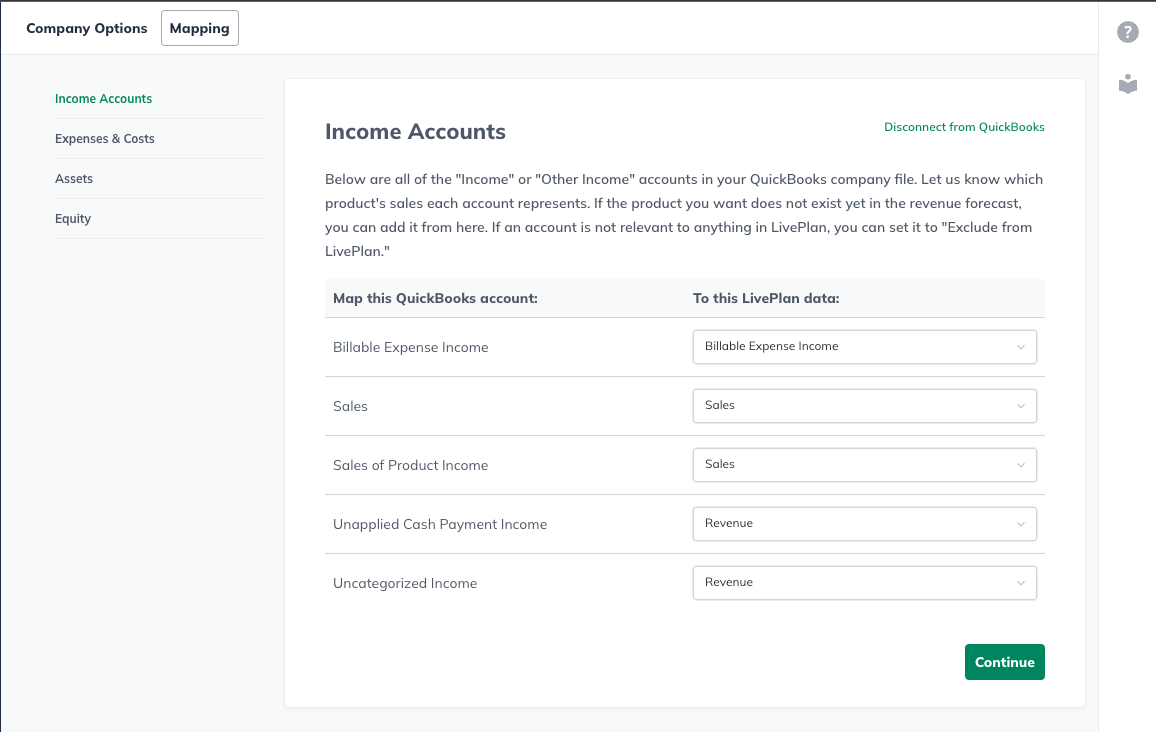This screenshot has height=732, width=1156.
Task: Click the Billable Expense Income account label
Action: click(411, 347)
